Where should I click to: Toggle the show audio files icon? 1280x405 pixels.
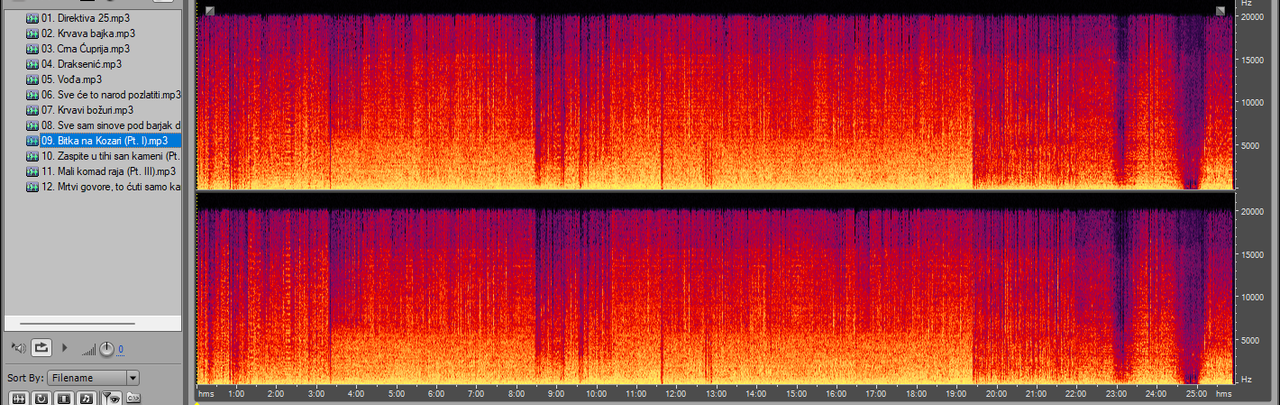click(x=17, y=398)
